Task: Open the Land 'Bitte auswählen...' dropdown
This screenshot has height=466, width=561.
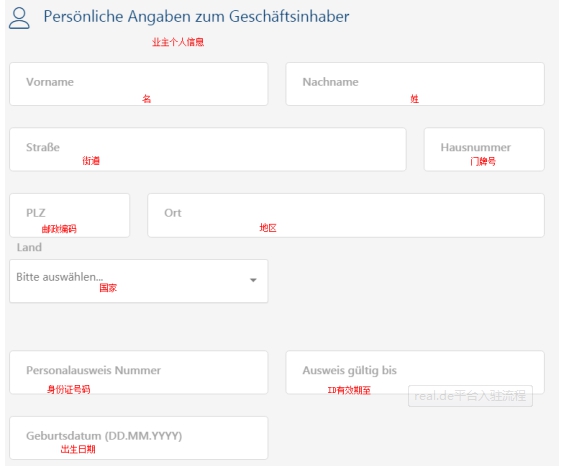Action: tap(139, 281)
